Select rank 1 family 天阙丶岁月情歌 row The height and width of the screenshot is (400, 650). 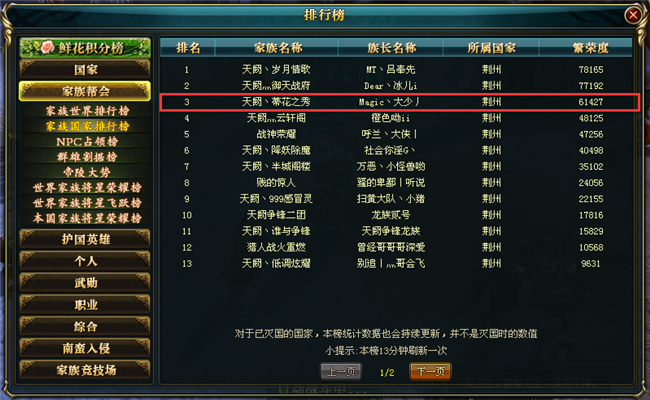coord(396,70)
